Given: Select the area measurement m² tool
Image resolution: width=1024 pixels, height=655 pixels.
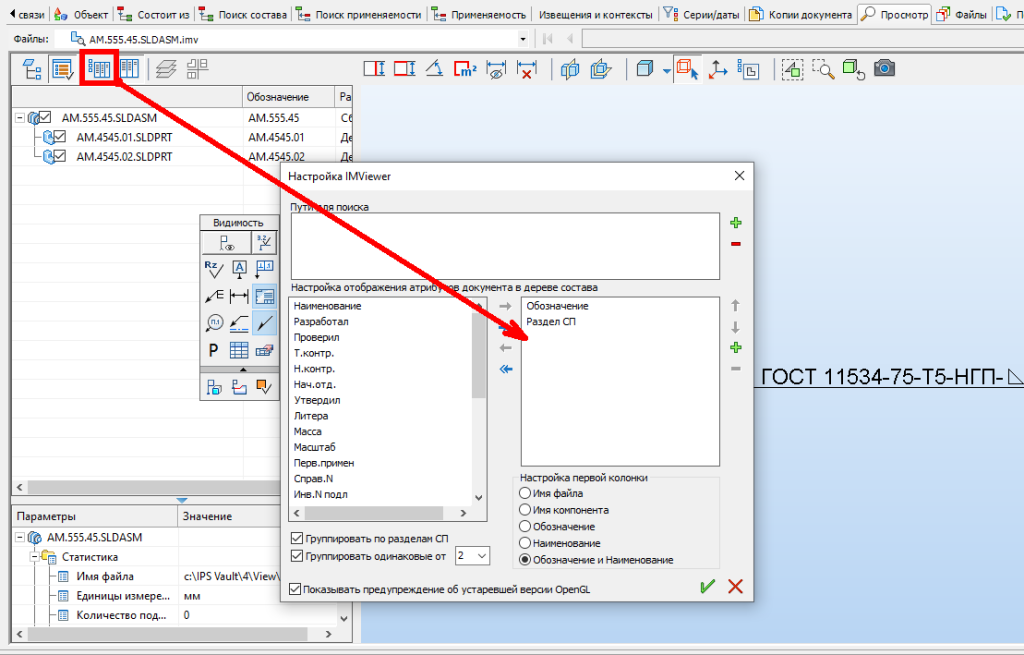Looking at the screenshot, I should (464, 69).
